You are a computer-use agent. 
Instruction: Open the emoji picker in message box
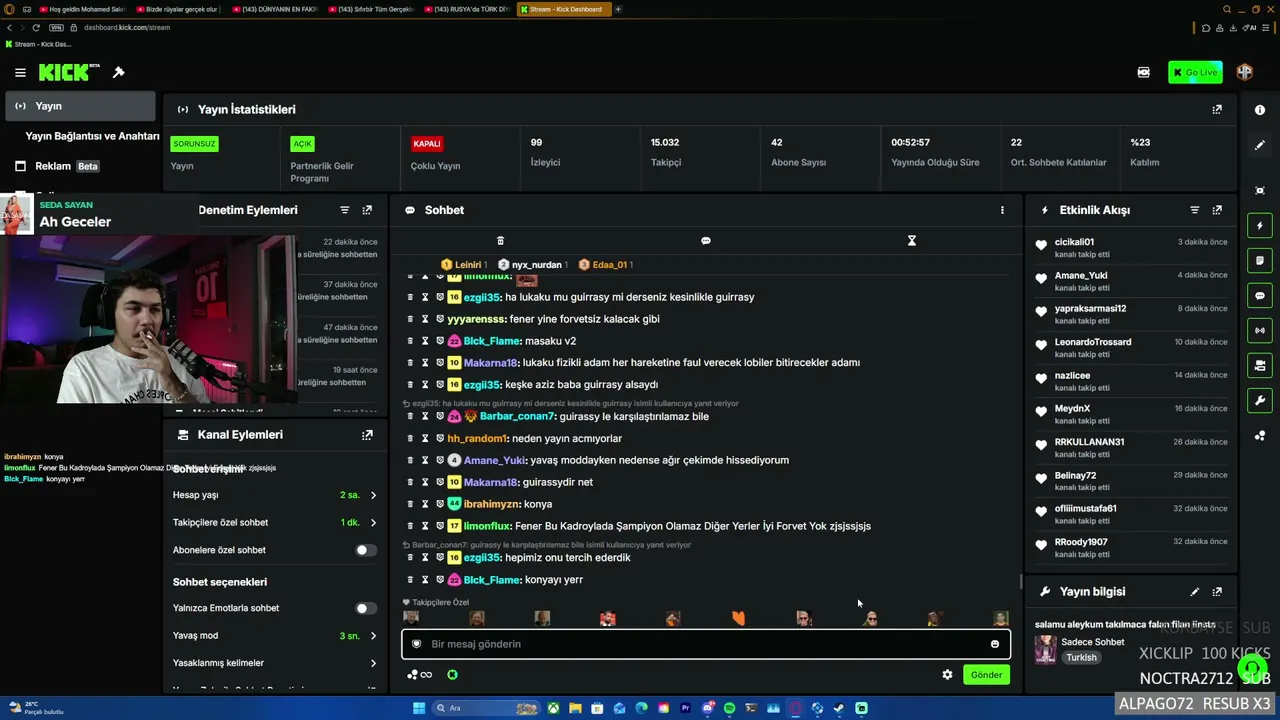pyautogui.click(x=995, y=644)
